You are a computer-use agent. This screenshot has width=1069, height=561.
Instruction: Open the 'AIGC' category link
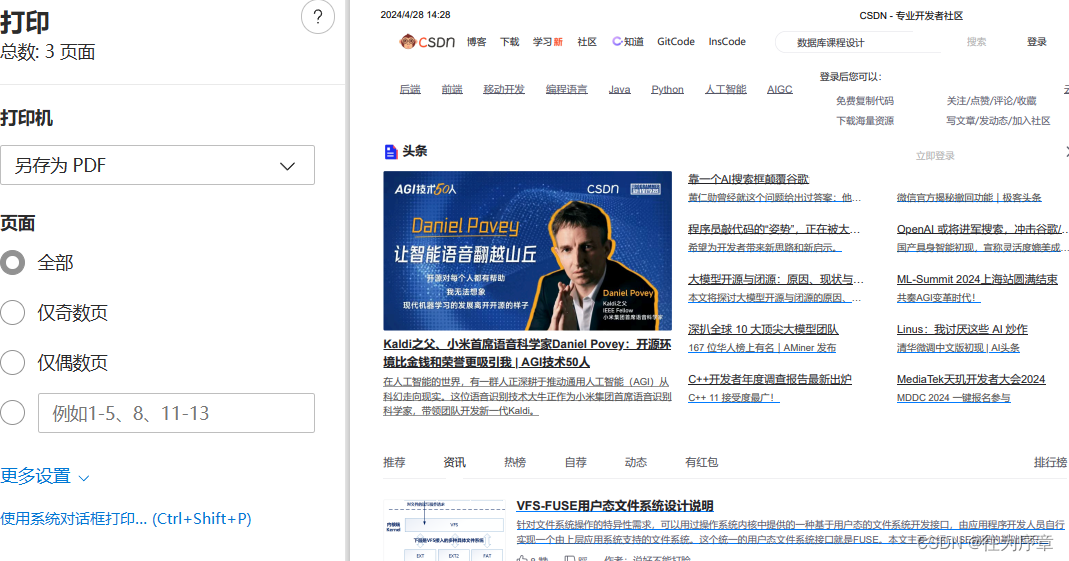click(779, 89)
